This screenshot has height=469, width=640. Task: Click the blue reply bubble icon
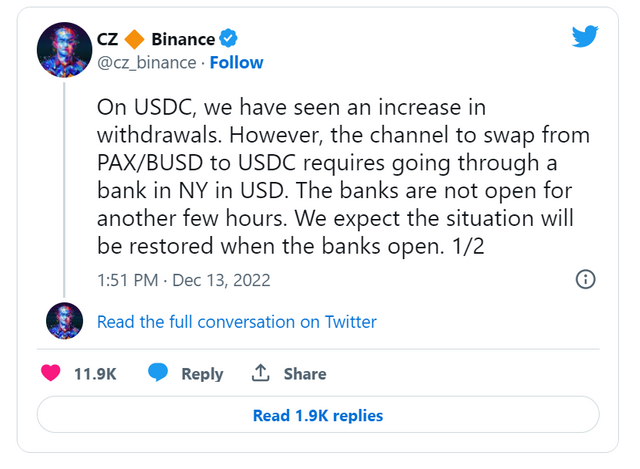pos(158,373)
